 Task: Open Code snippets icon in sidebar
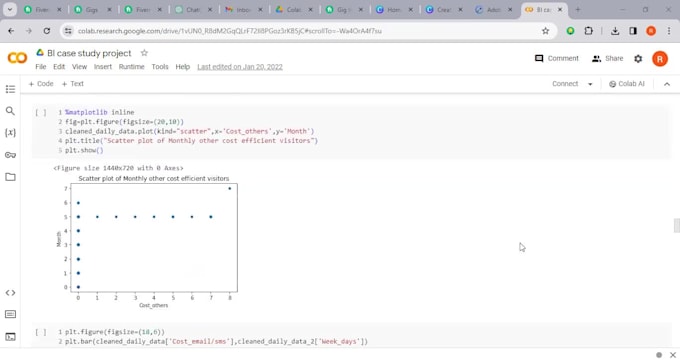[10, 293]
